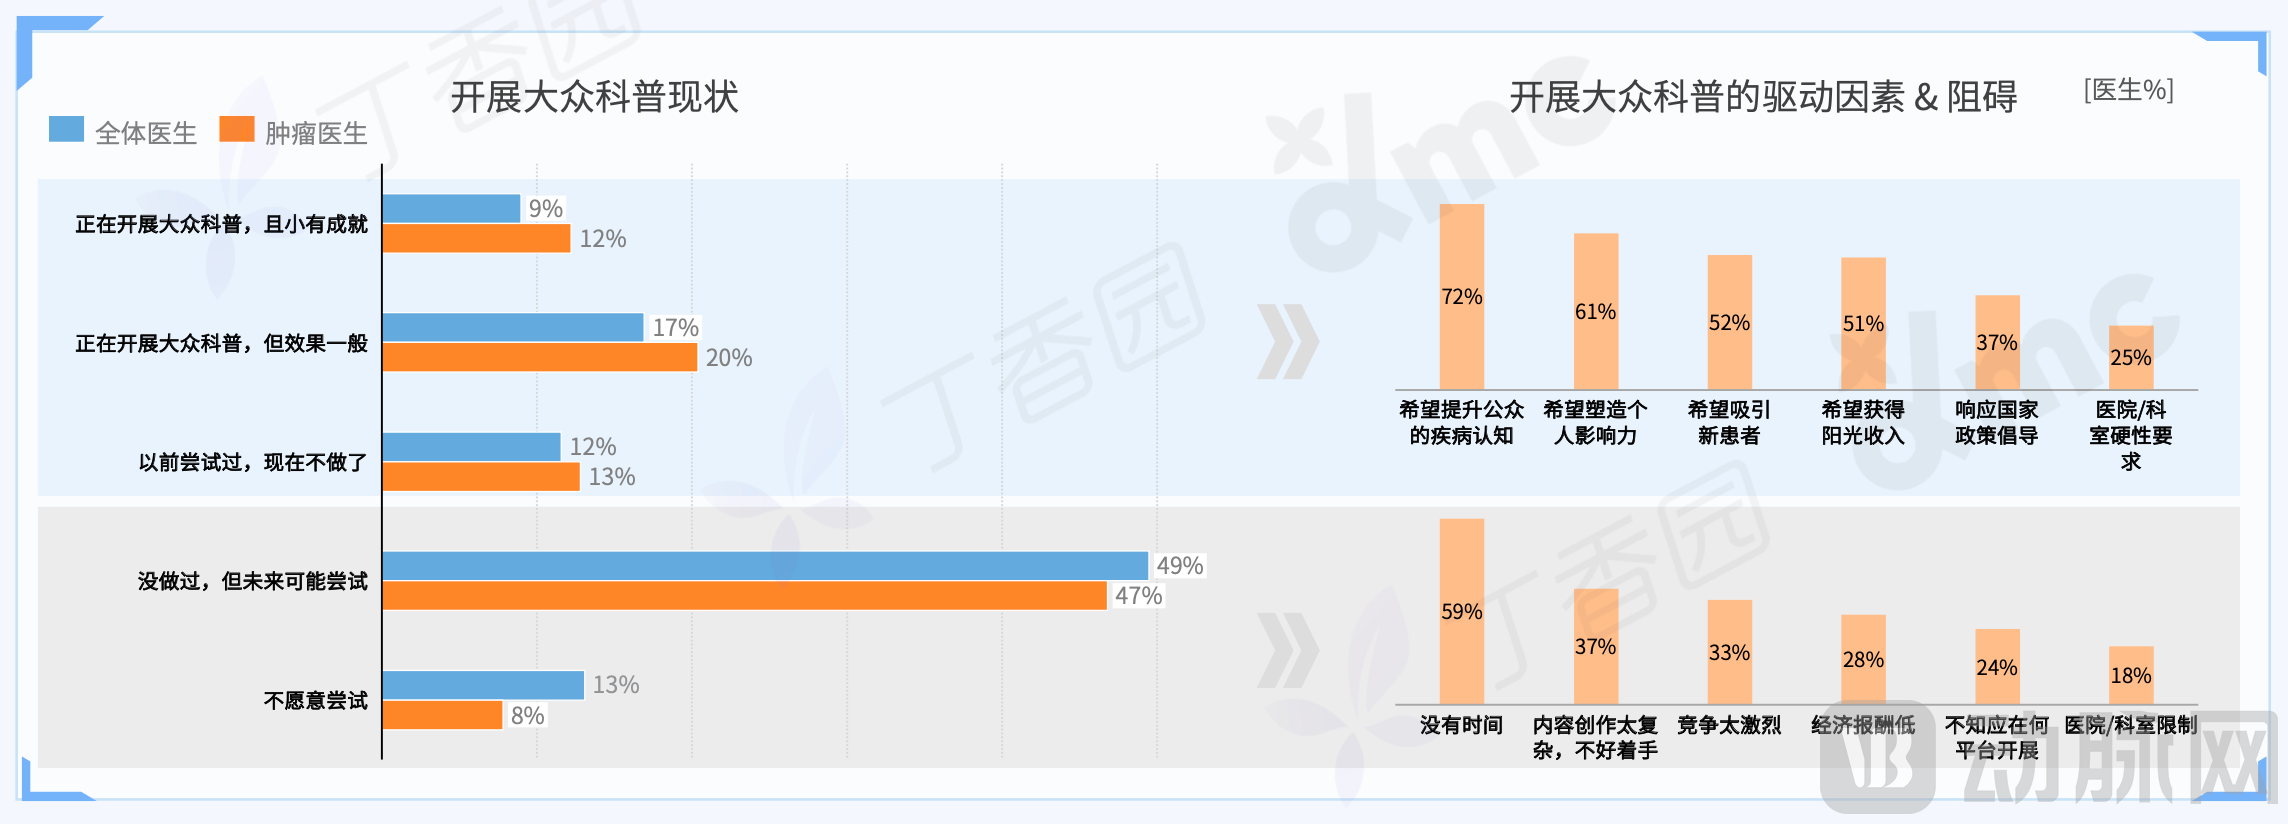Select the 49% blue bar
Viewport: 2288px width, 824px height.
click(x=765, y=566)
